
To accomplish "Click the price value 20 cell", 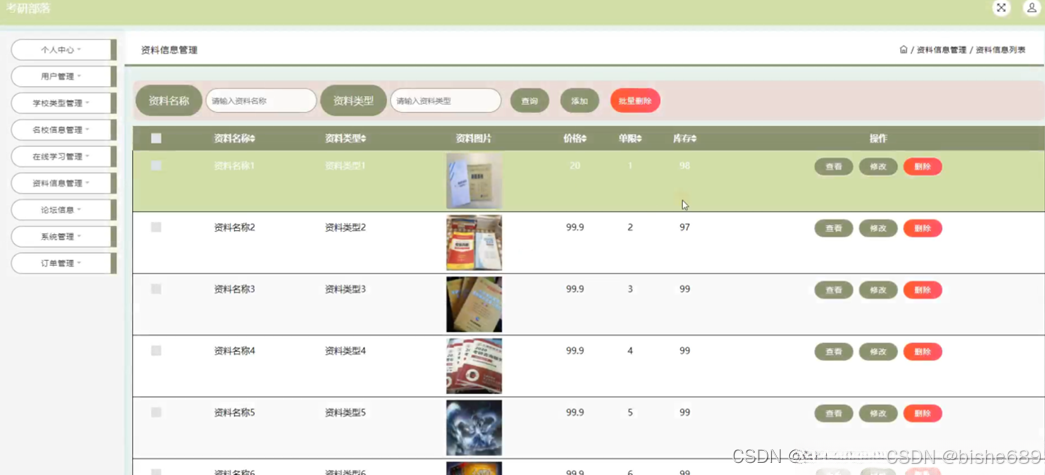I will [x=574, y=165].
